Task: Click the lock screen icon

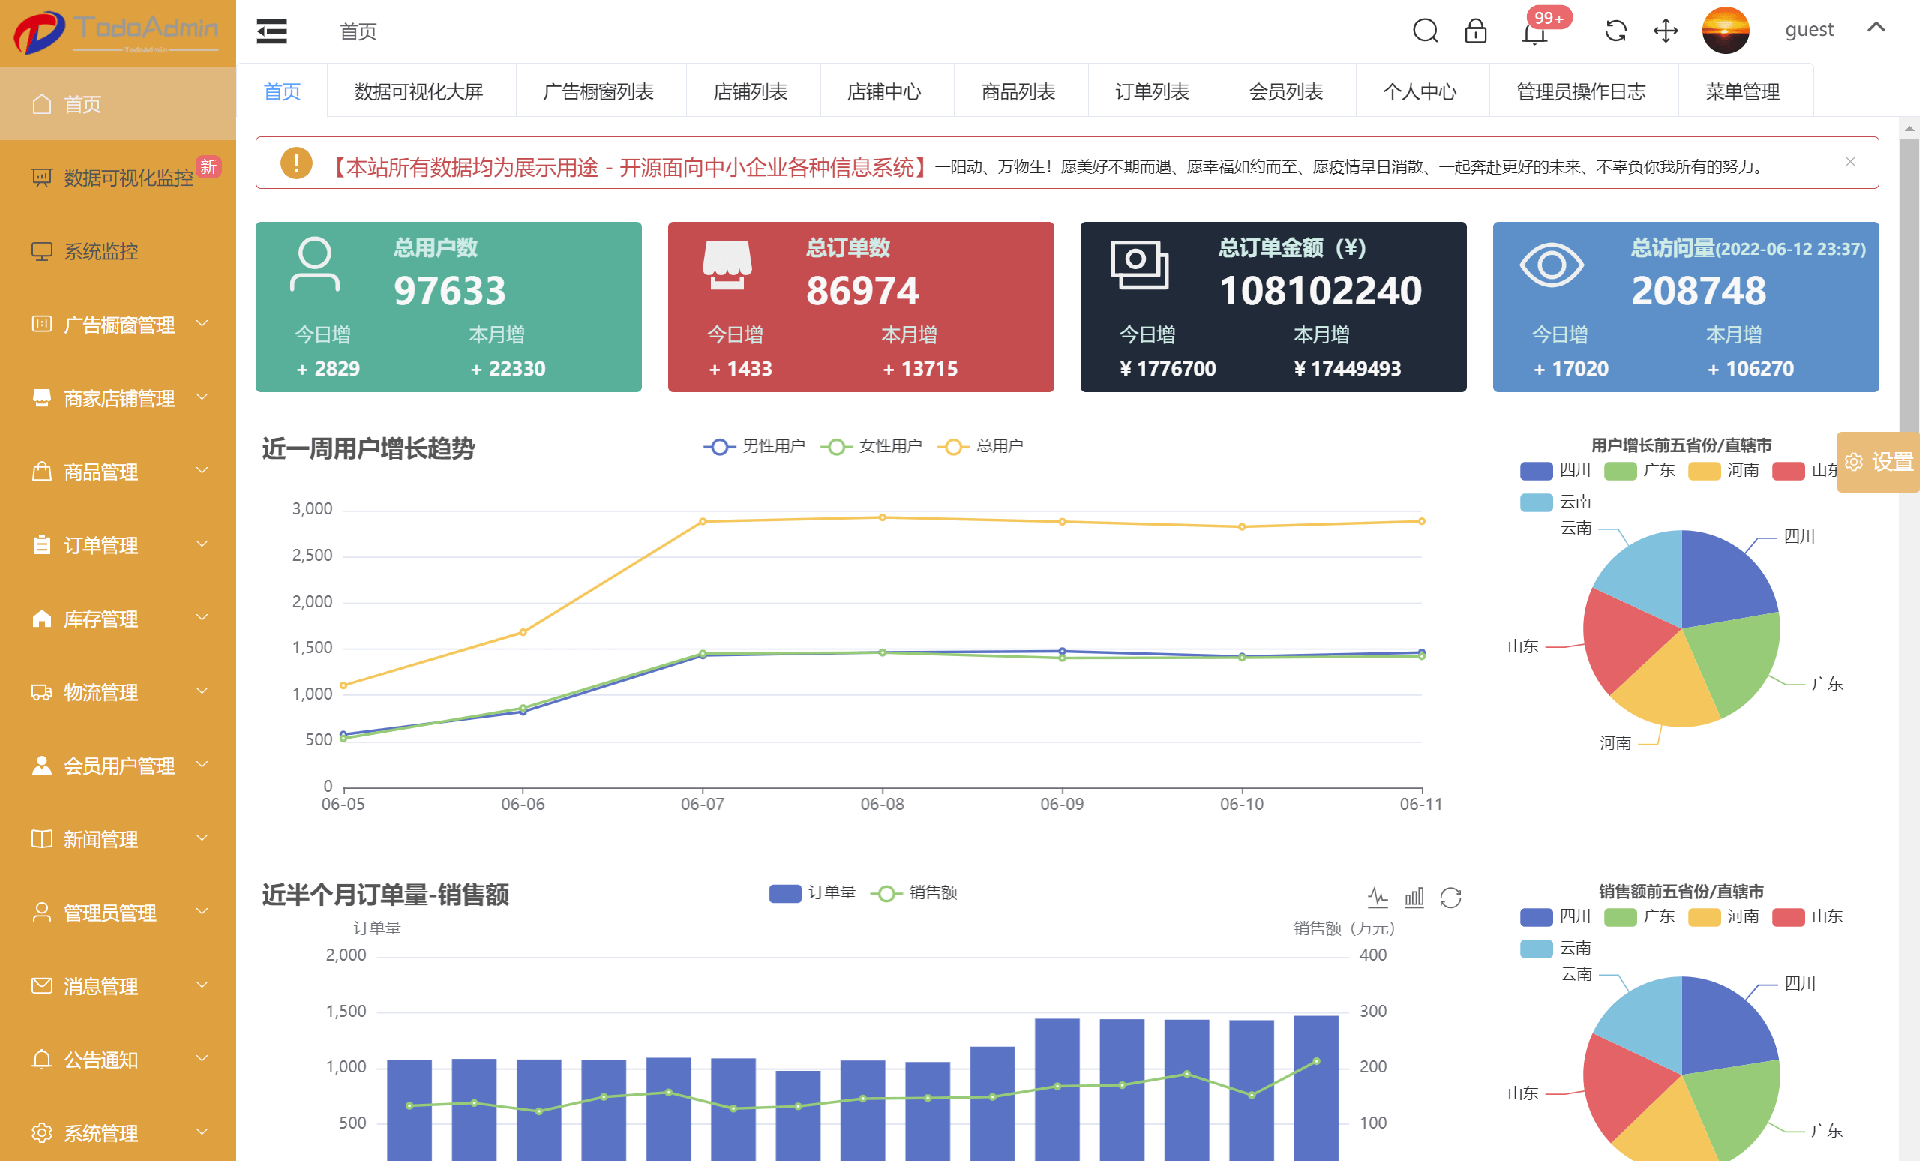Action: 1475,31
